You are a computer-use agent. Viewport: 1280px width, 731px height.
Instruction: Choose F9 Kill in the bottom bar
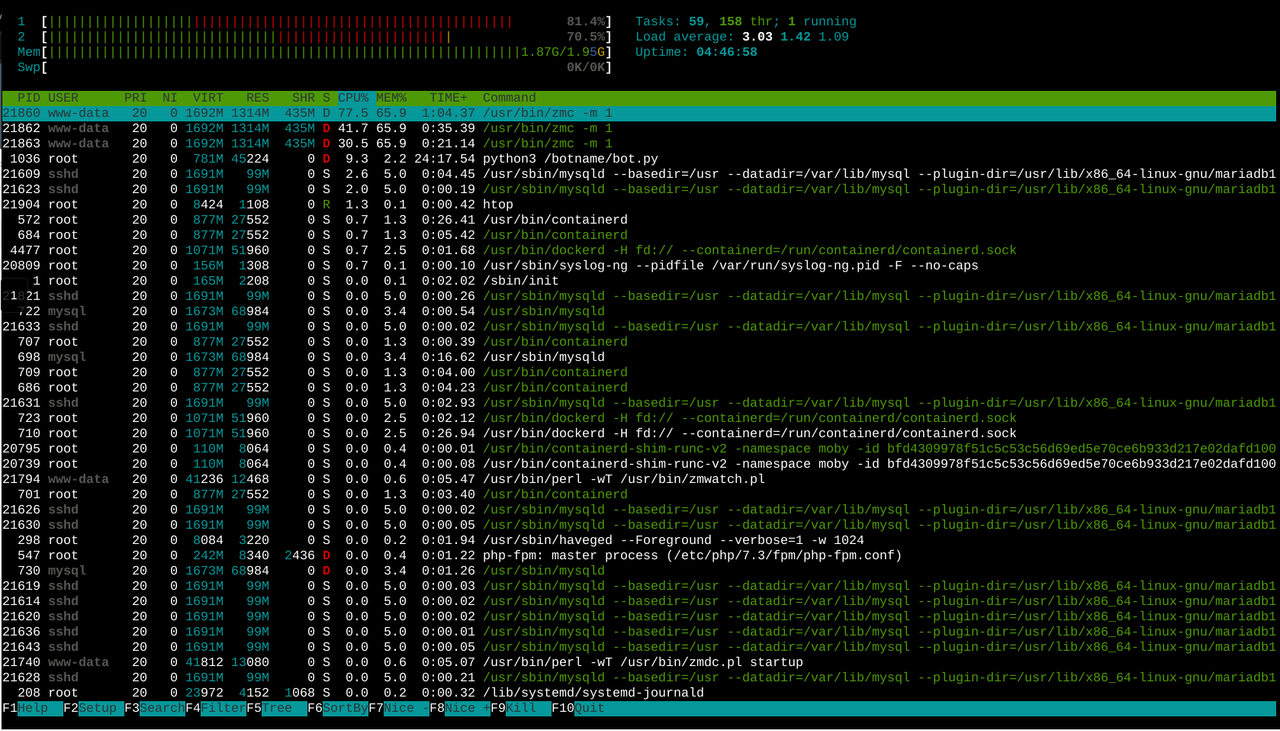(521, 708)
